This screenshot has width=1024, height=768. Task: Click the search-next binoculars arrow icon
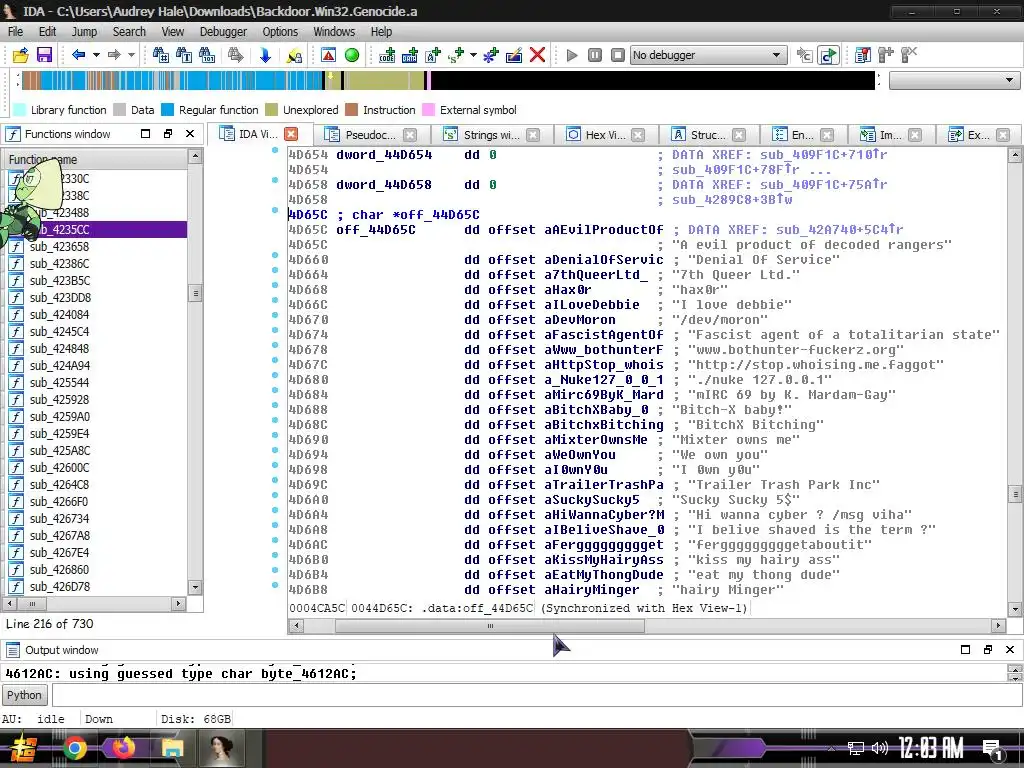[236, 56]
